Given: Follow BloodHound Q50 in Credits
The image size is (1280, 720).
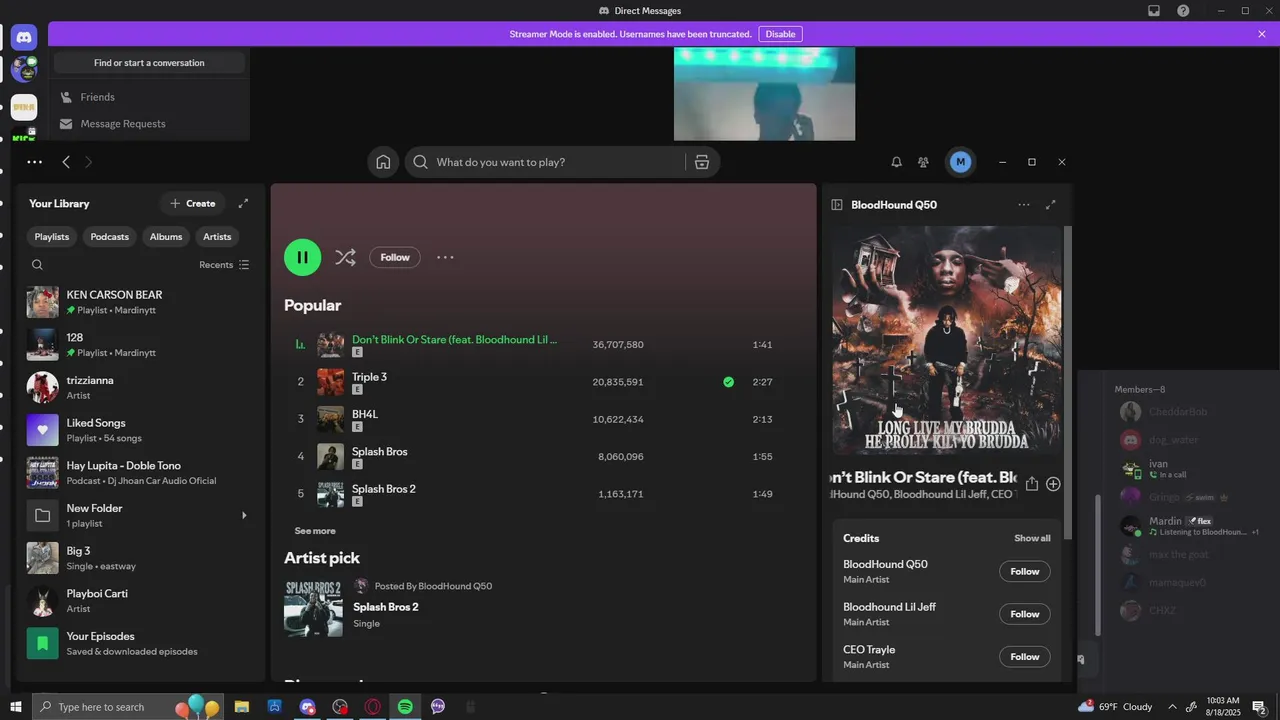Looking at the screenshot, I should pyautogui.click(x=1025, y=571).
